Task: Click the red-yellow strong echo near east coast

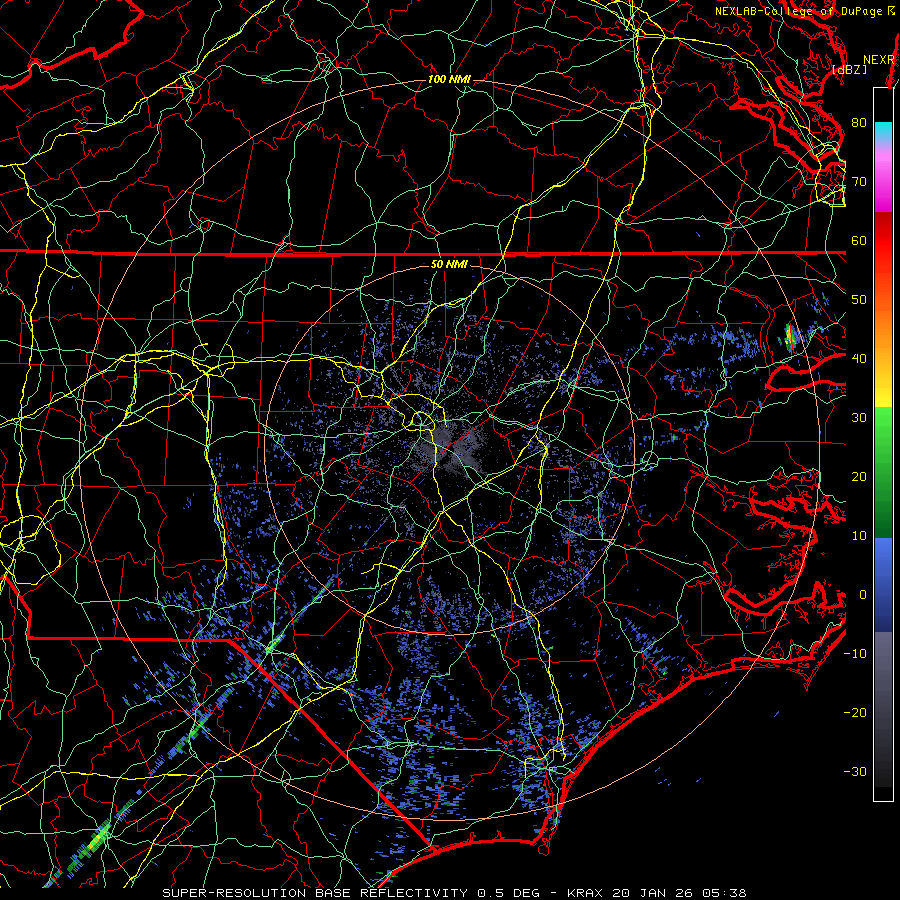Action: click(x=790, y=337)
